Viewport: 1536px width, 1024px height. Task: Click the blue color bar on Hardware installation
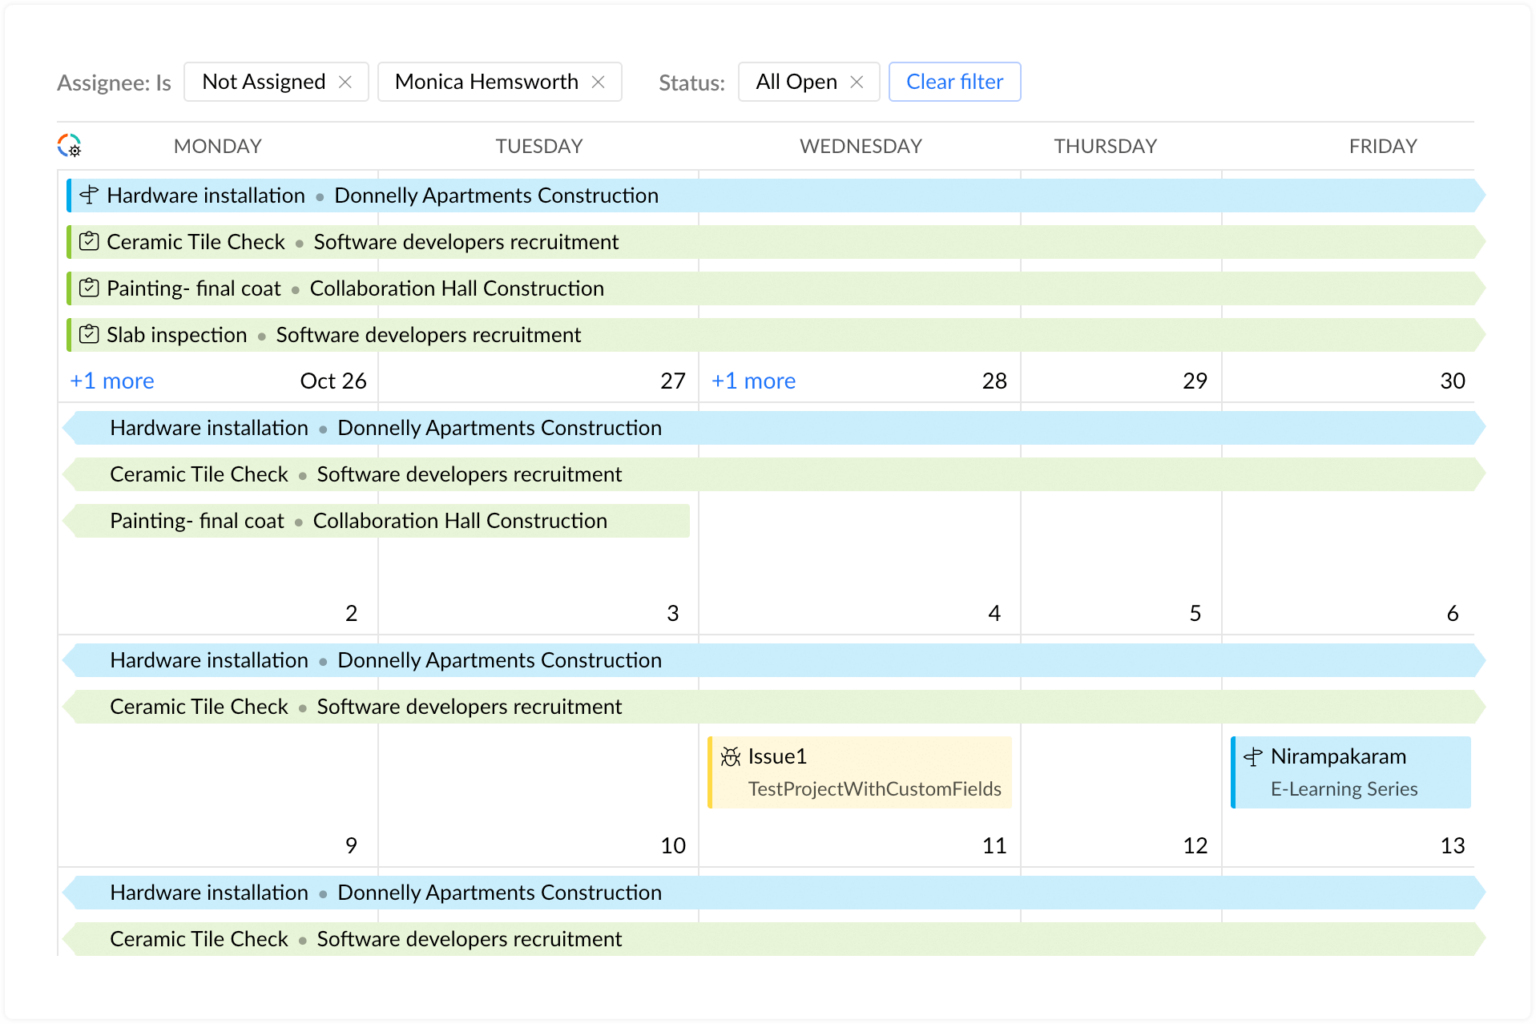[x=69, y=195]
